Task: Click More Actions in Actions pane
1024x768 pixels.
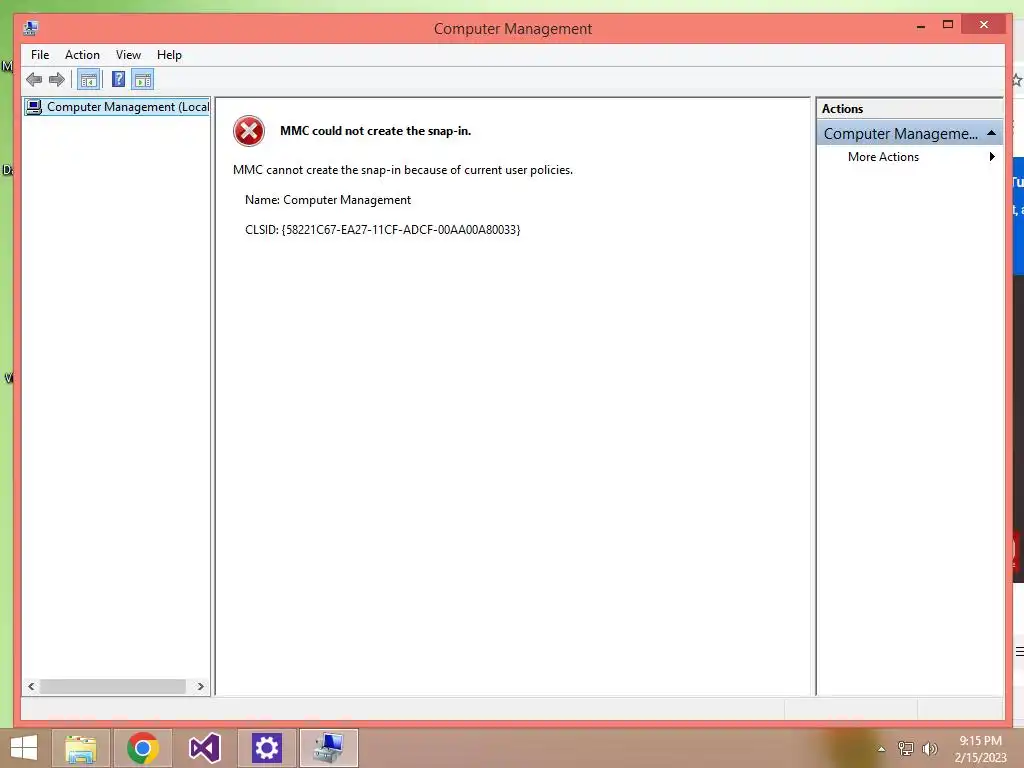Action: coord(883,157)
